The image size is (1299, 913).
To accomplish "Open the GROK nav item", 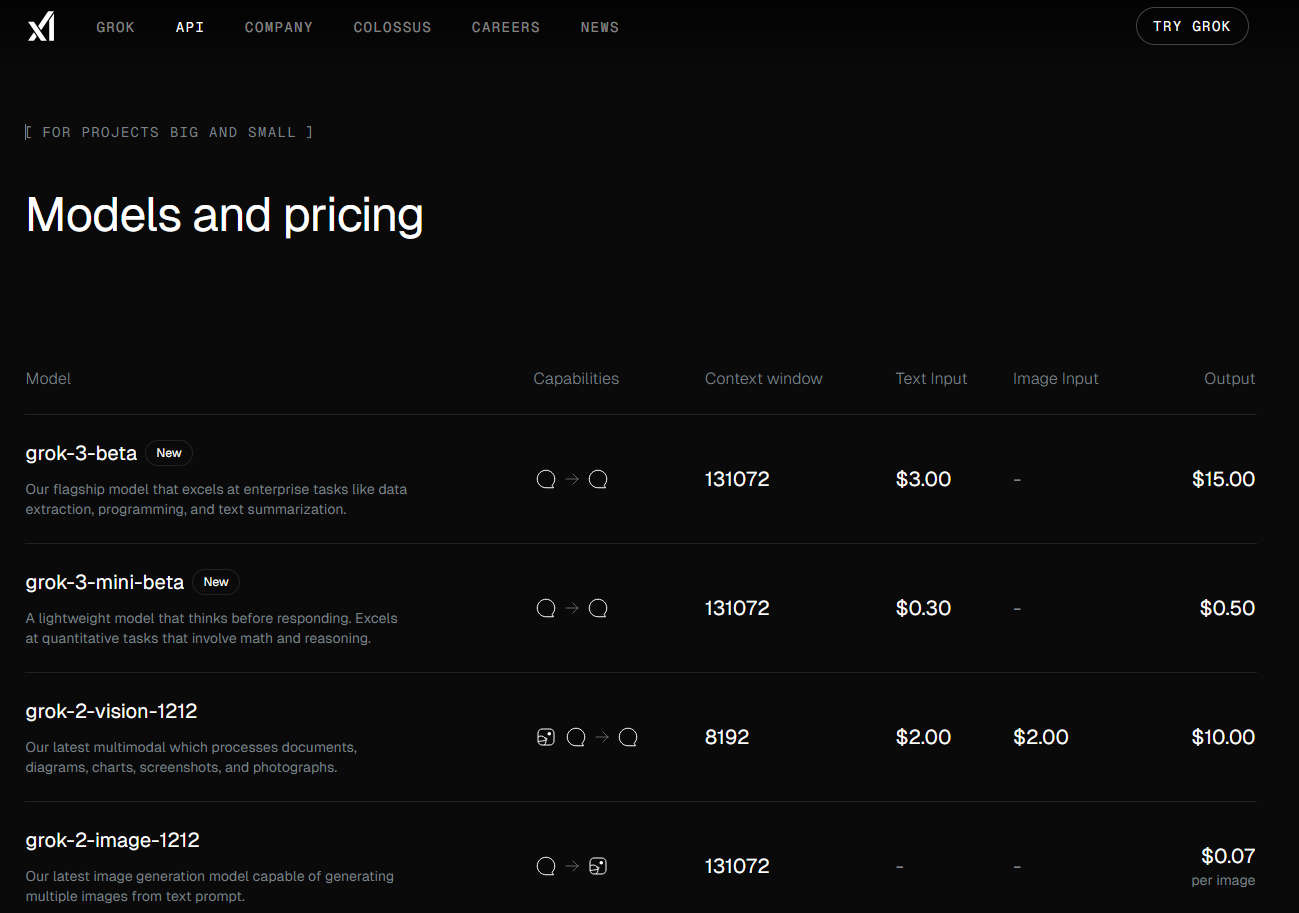I will (115, 27).
